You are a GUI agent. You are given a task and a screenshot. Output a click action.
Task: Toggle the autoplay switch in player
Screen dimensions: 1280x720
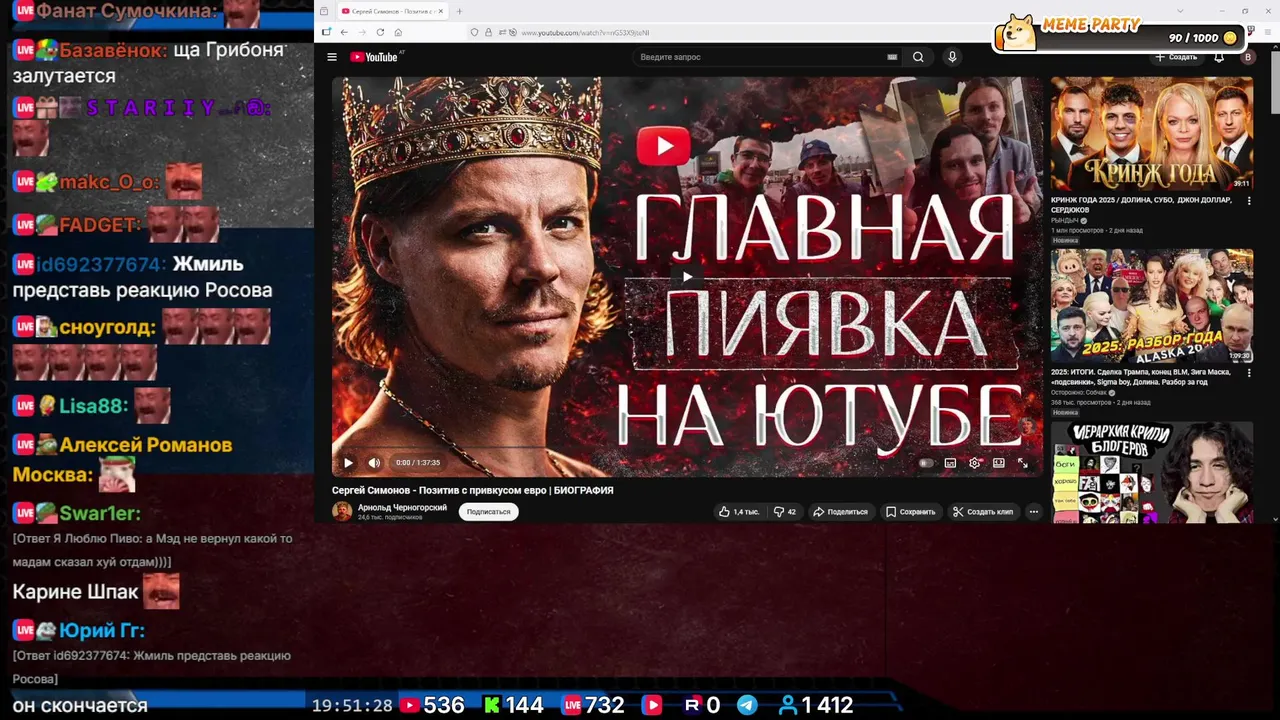[926, 463]
